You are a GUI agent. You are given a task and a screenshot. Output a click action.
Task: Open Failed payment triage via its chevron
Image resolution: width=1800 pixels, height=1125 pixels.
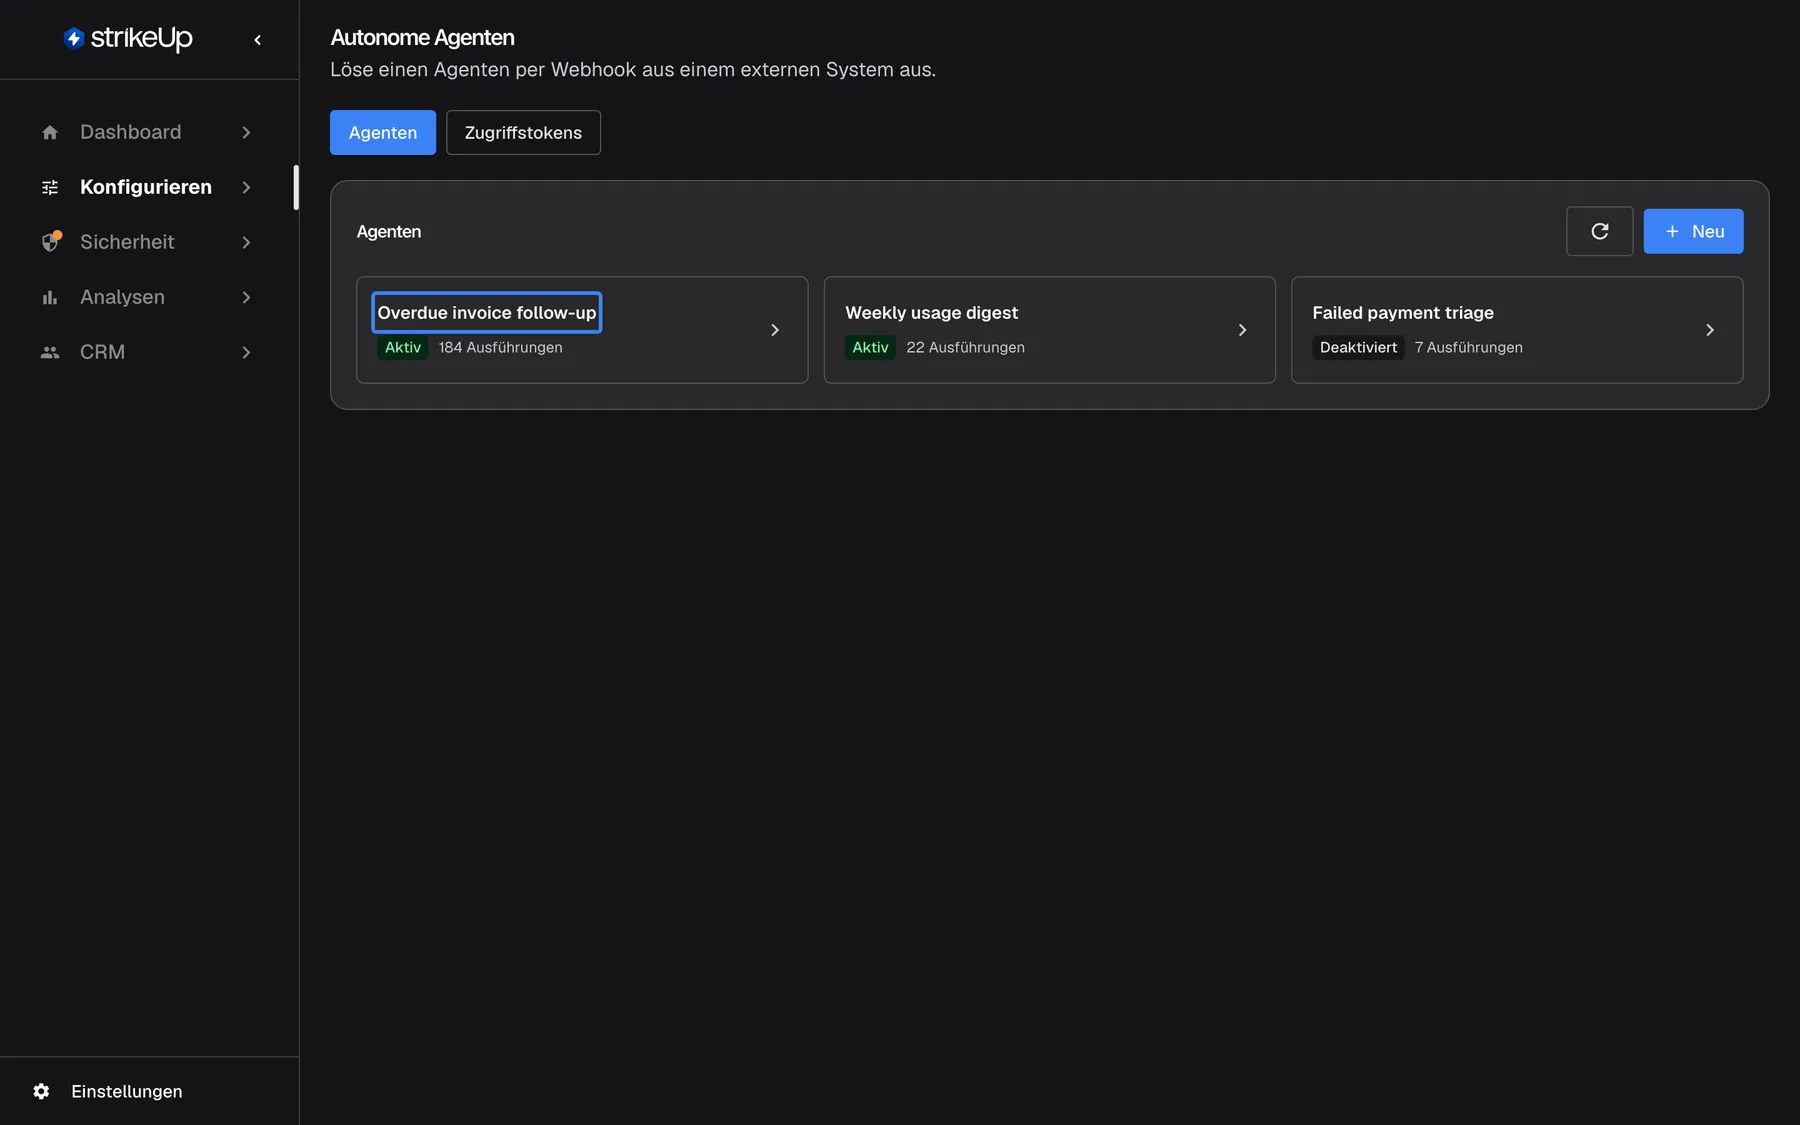1710,330
